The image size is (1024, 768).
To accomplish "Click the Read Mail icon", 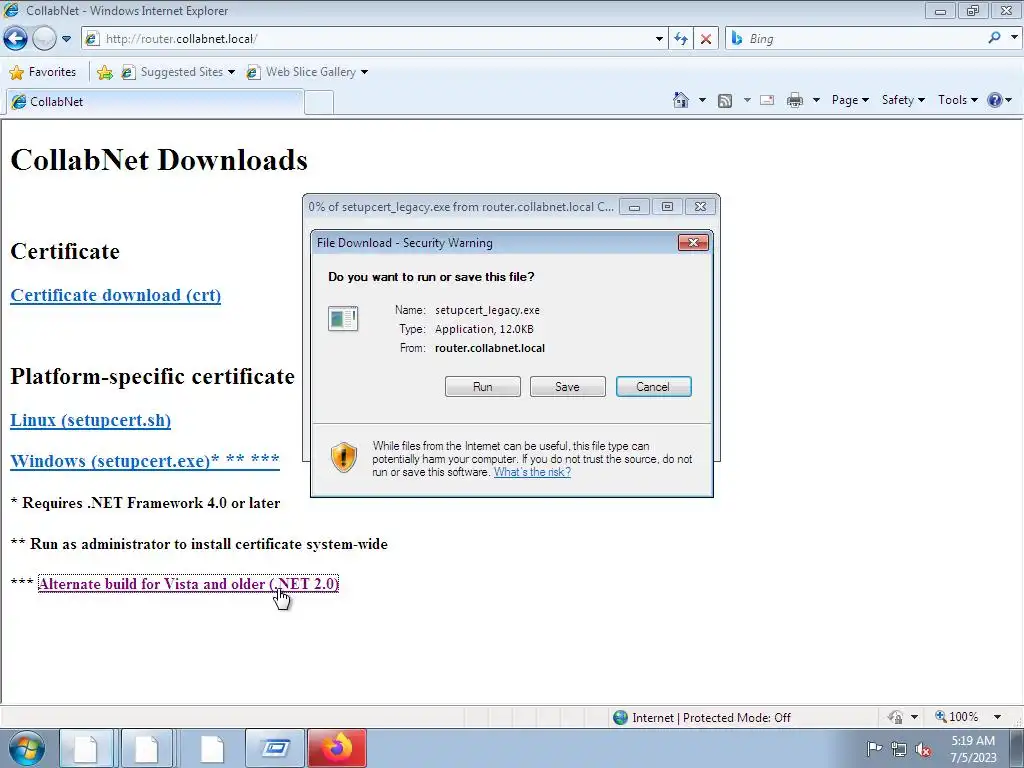I will point(767,100).
